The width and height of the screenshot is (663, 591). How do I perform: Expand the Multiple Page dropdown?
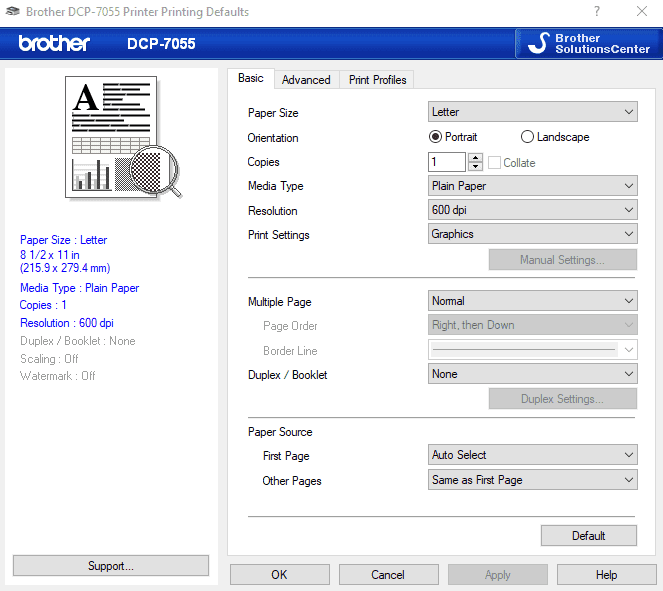point(533,301)
